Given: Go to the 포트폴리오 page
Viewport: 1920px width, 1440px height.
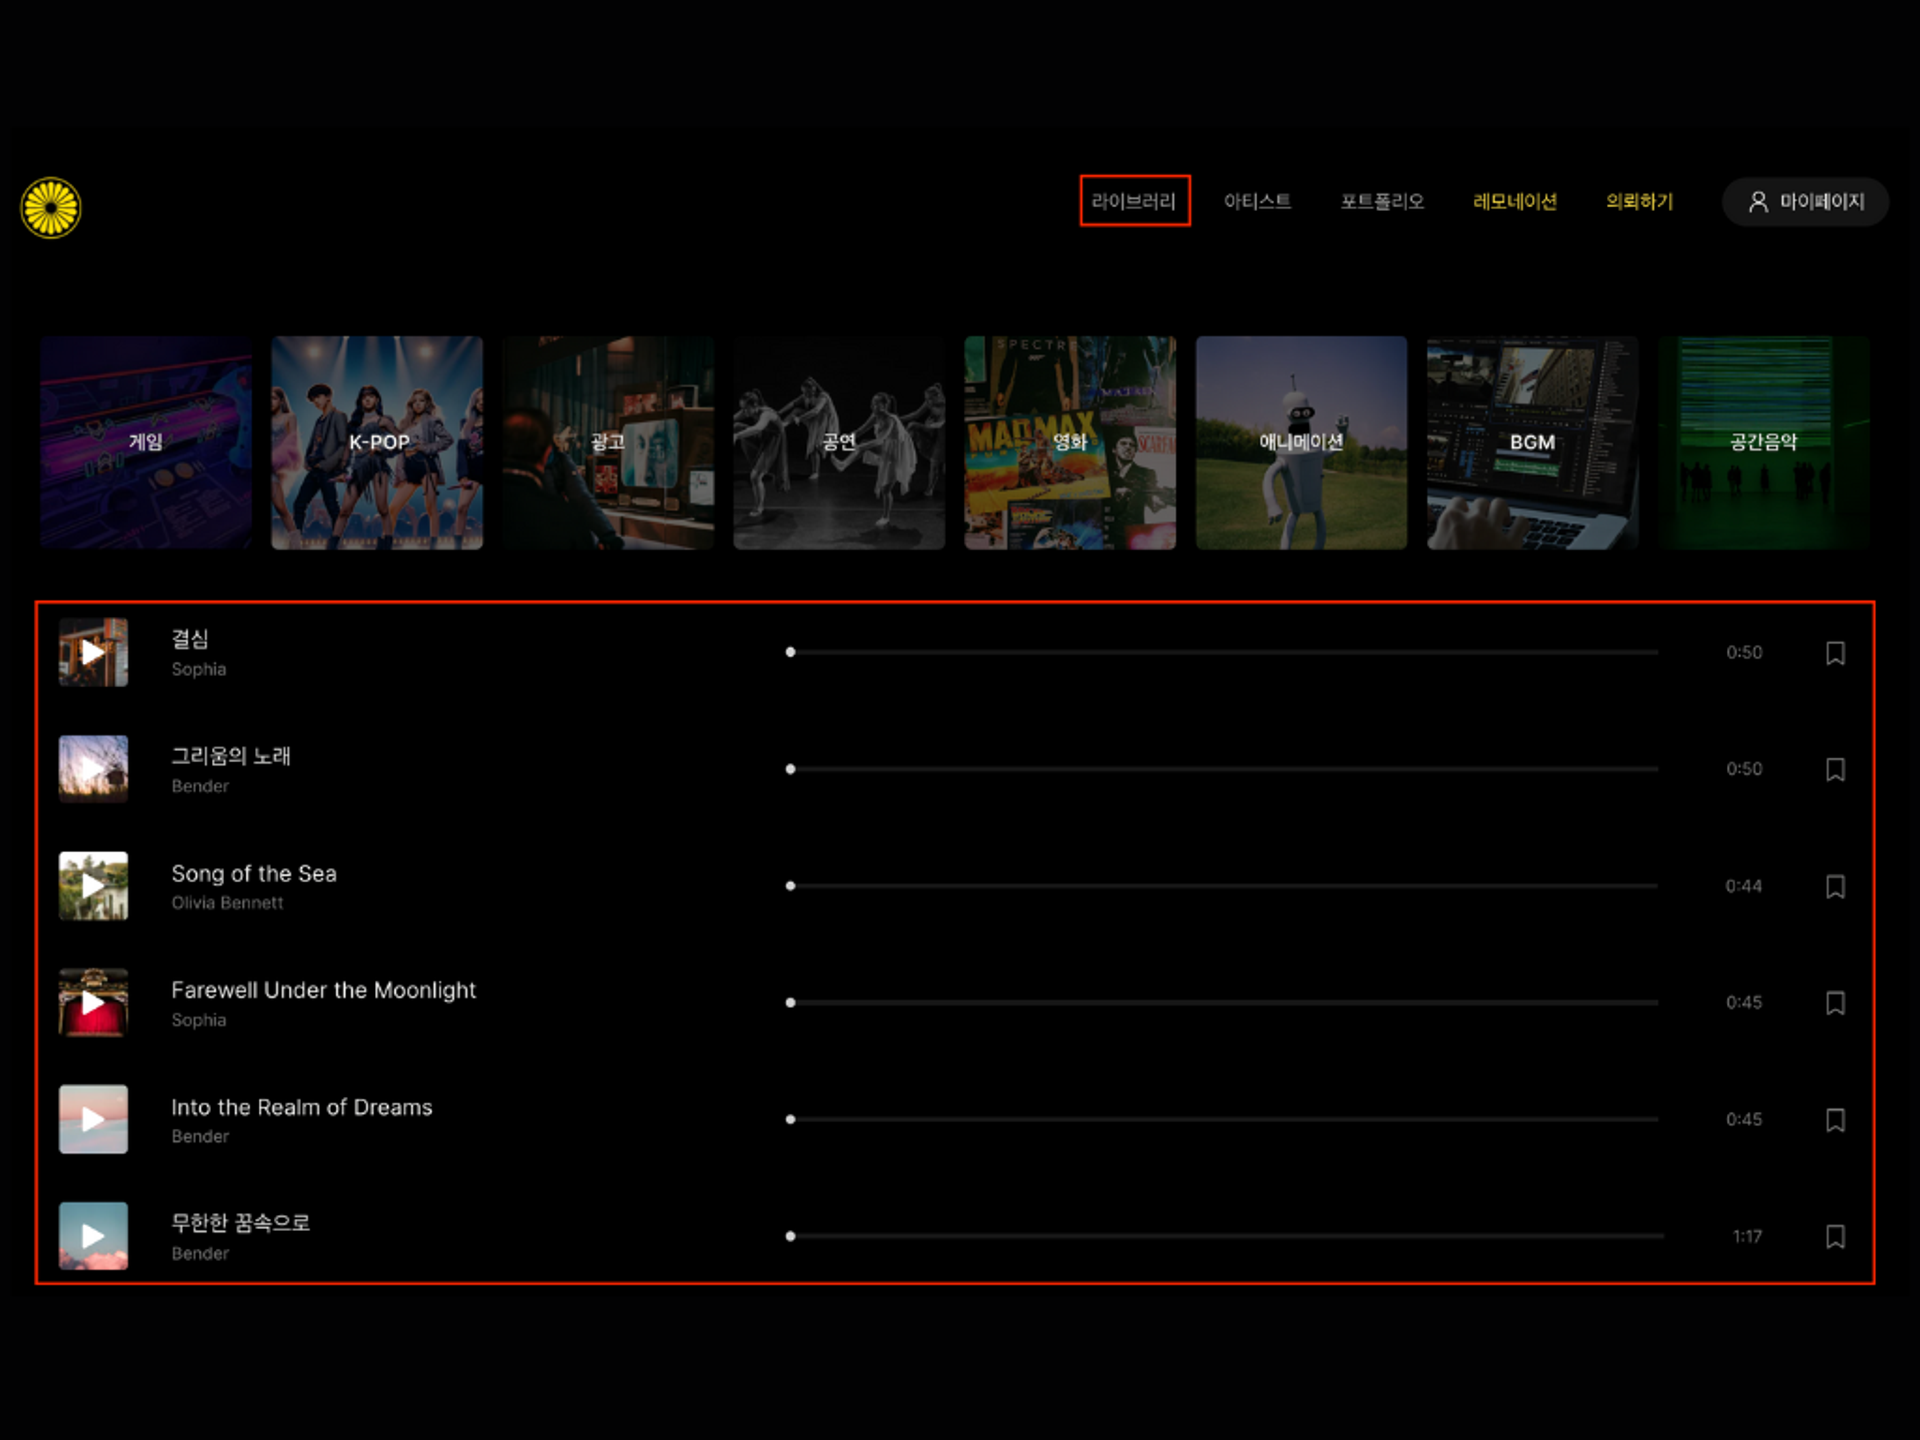Looking at the screenshot, I should (1382, 201).
